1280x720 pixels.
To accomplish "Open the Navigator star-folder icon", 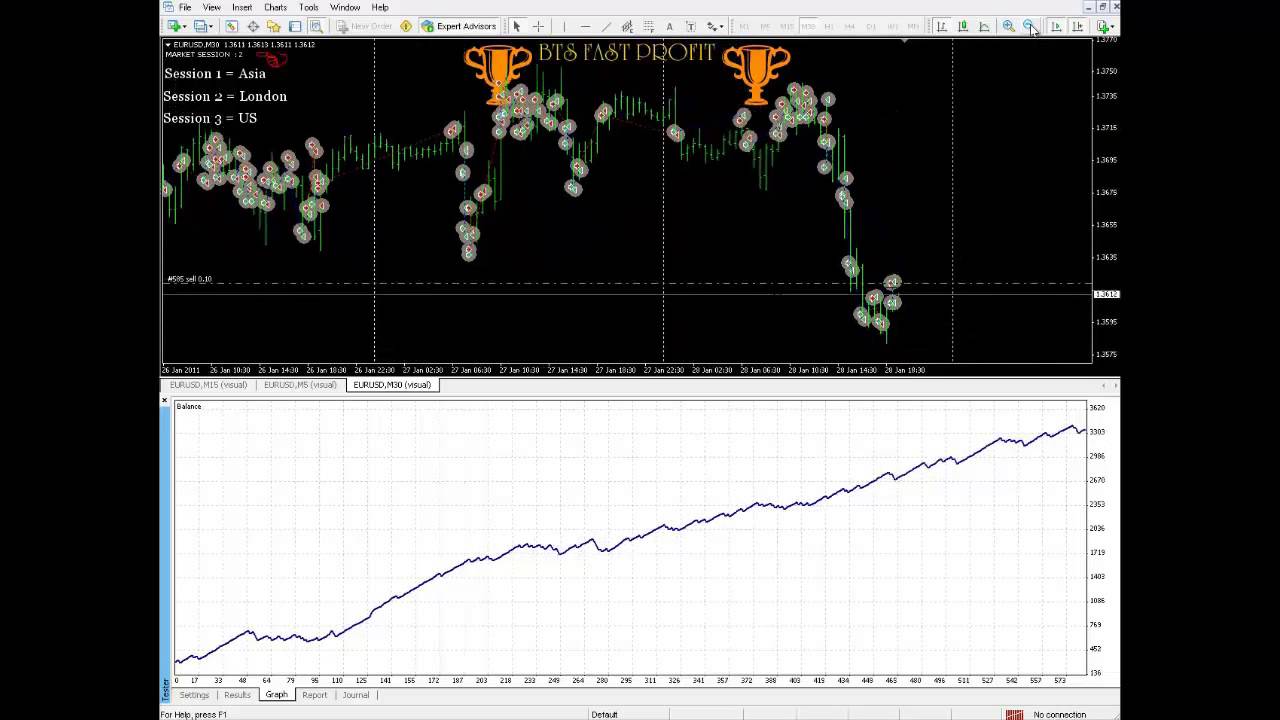I will click(273, 26).
